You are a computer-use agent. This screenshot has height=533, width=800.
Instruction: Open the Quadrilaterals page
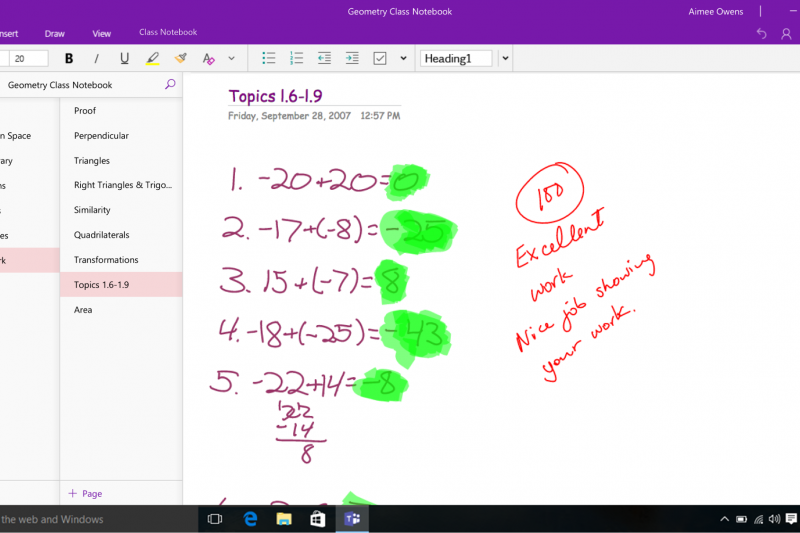pyautogui.click(x=121, y=235)
